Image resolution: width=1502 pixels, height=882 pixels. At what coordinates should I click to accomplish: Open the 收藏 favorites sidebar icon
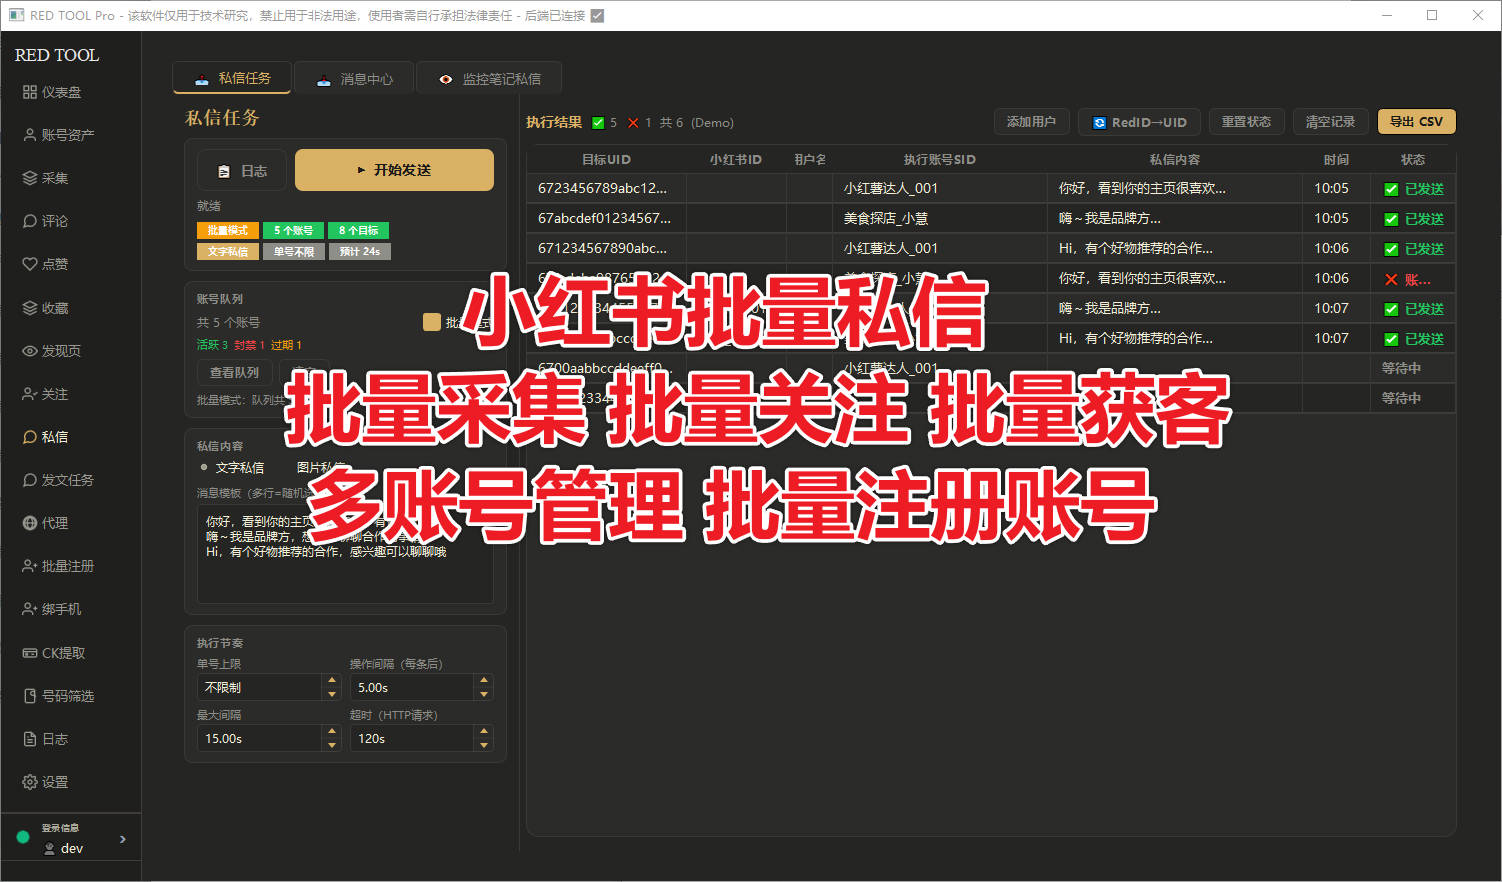(30, 308)
